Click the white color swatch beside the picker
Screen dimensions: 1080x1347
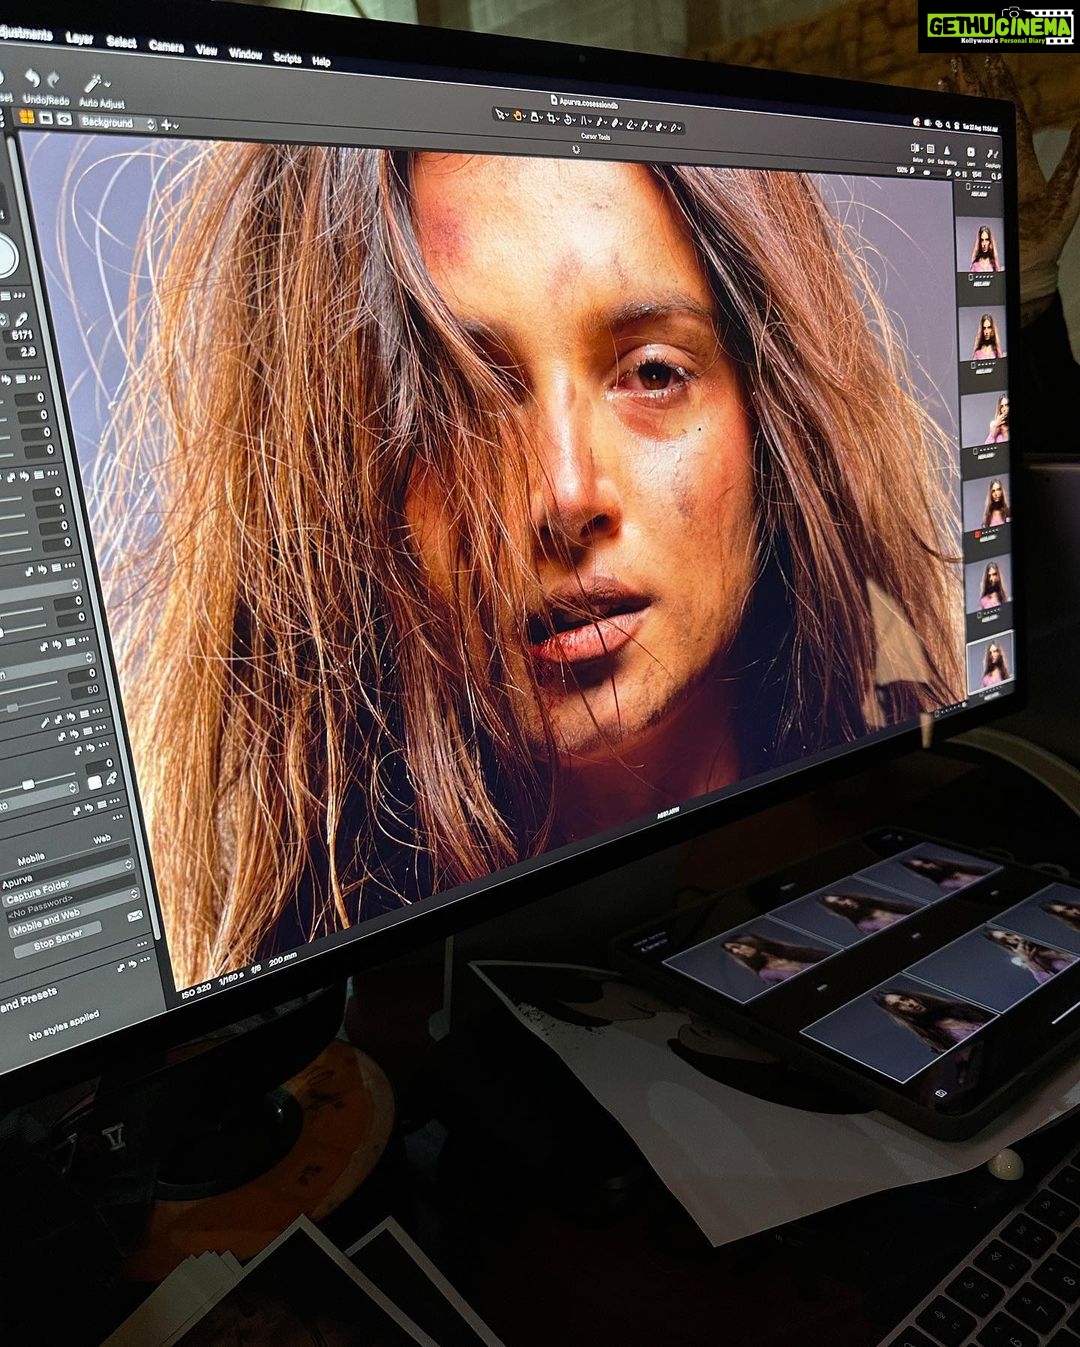tap(95, 781)
